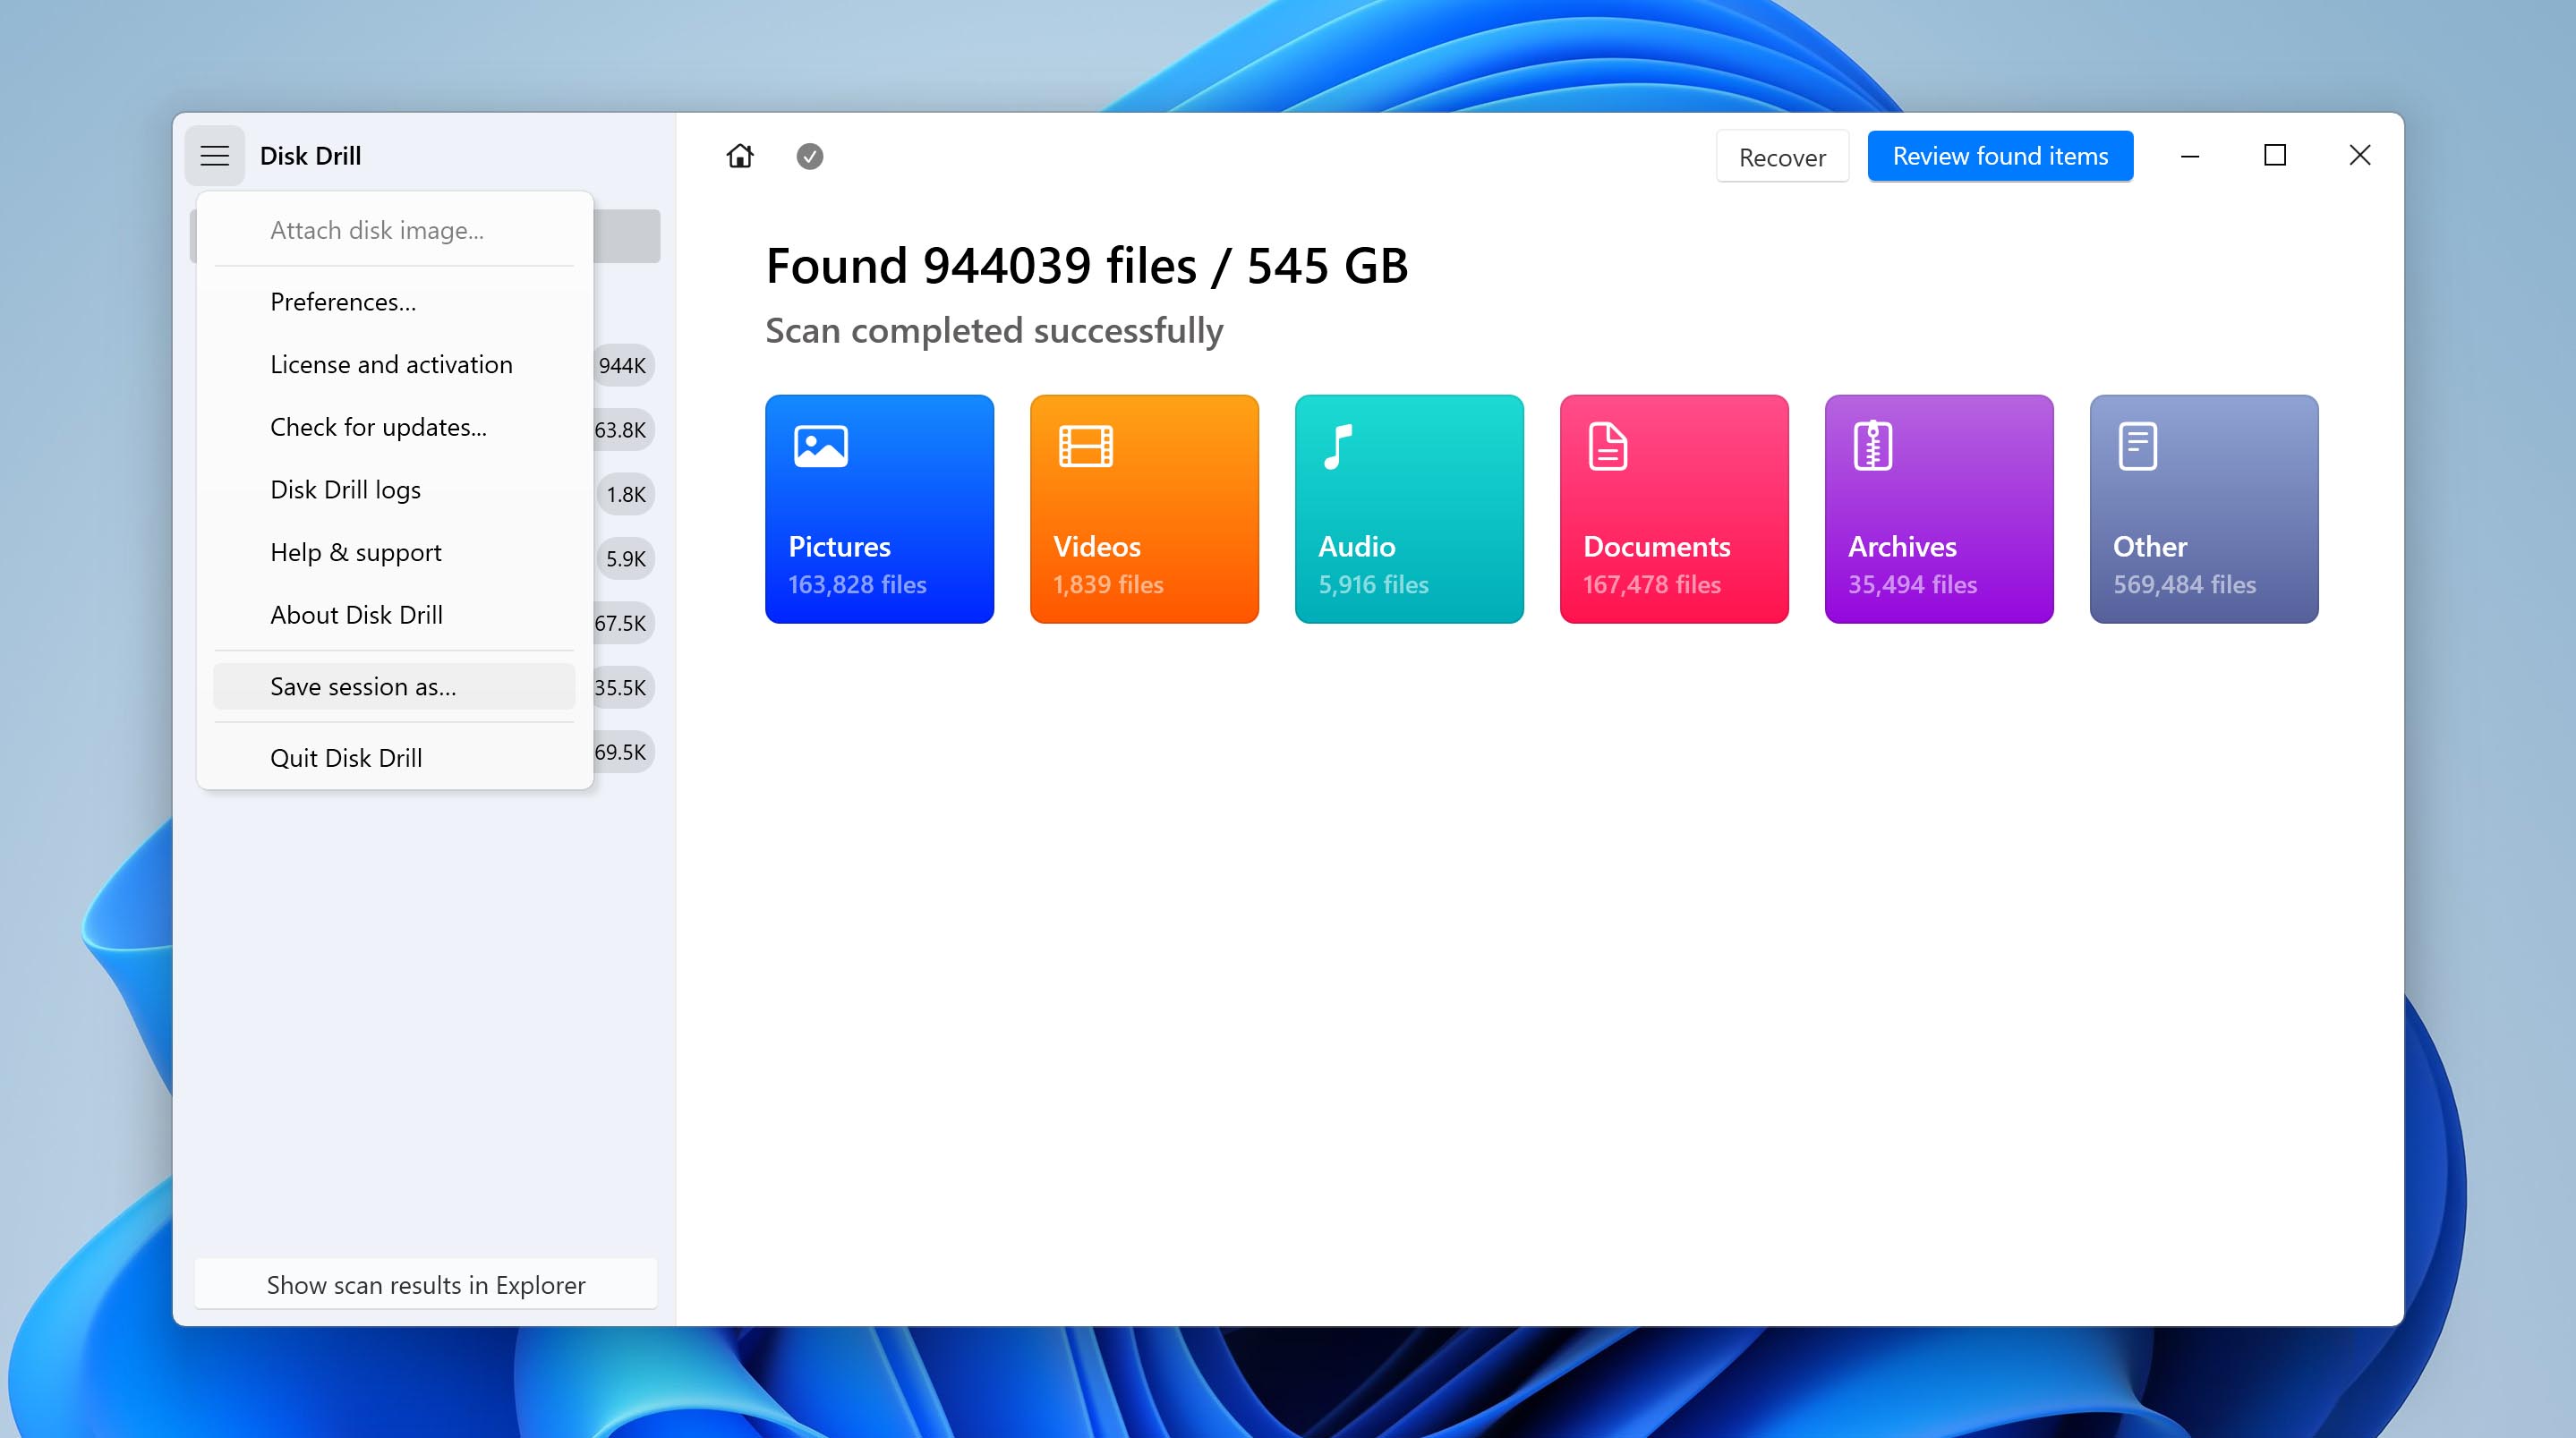The width and height of the screenshot is (2576, 1438).
Task: Click the music note icon on Audio card
Action: pyautogui.click(x=1338, y=446)
